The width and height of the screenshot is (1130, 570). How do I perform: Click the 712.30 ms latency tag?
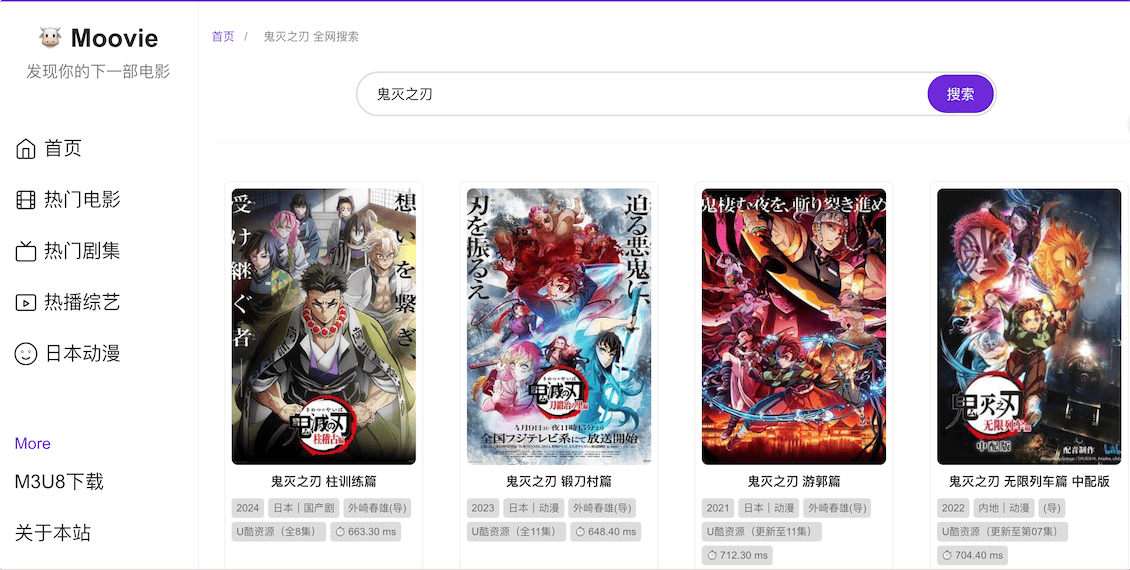737,556
